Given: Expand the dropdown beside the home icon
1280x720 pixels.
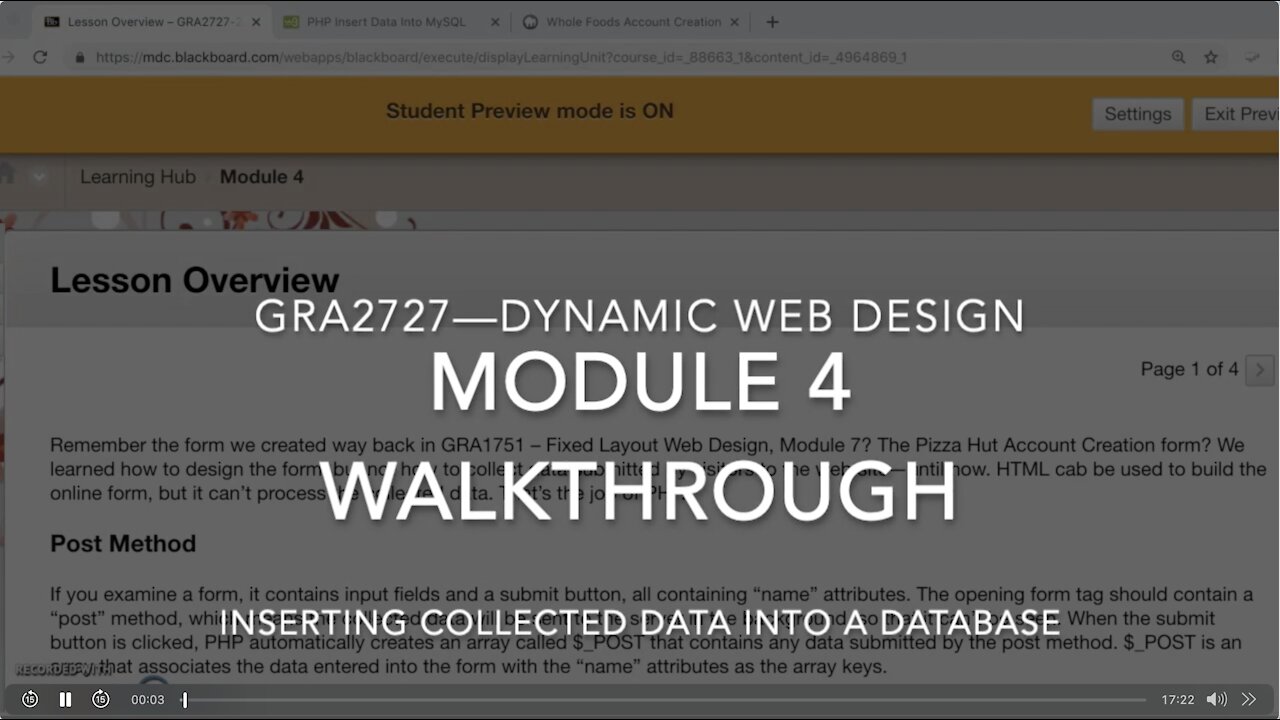Looking at the screenshot, I should tap(39, 177).
